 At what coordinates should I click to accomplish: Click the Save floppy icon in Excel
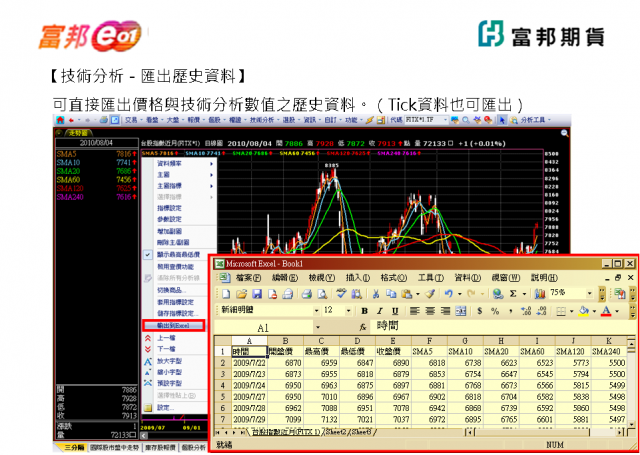(x=257, y=293)
